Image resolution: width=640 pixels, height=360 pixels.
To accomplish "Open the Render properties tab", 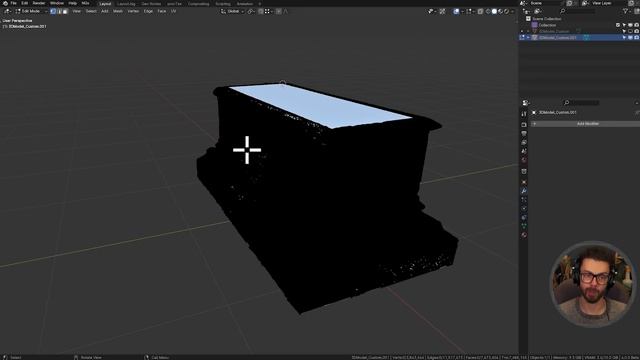I will [524, 124].
